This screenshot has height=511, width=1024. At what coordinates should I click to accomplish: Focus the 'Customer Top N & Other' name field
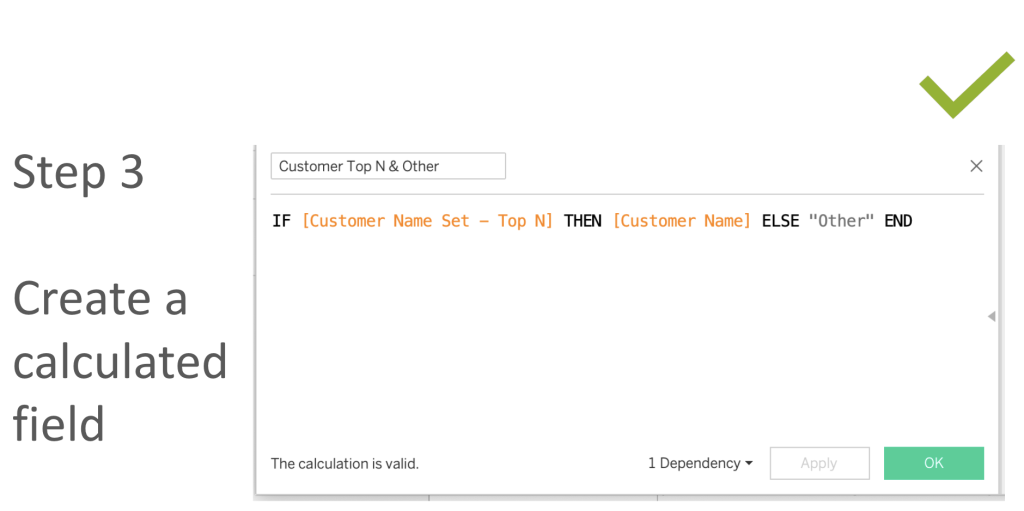coord(388,166)
